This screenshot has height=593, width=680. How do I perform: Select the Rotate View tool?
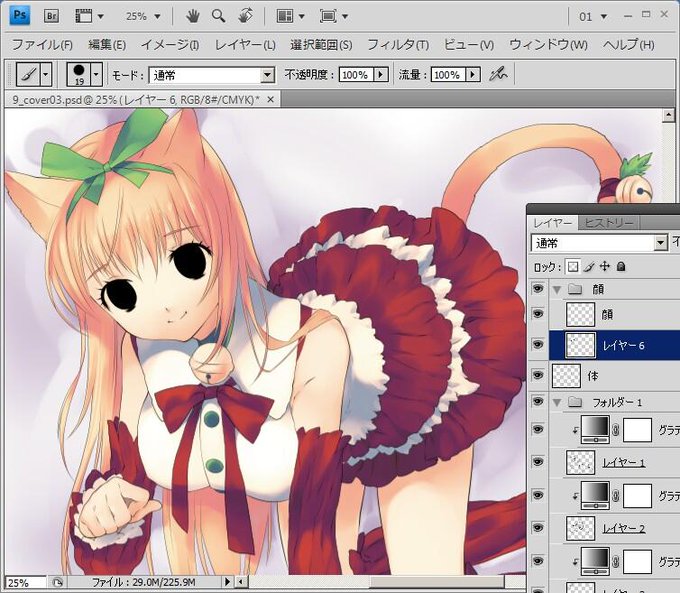(246, 16)
